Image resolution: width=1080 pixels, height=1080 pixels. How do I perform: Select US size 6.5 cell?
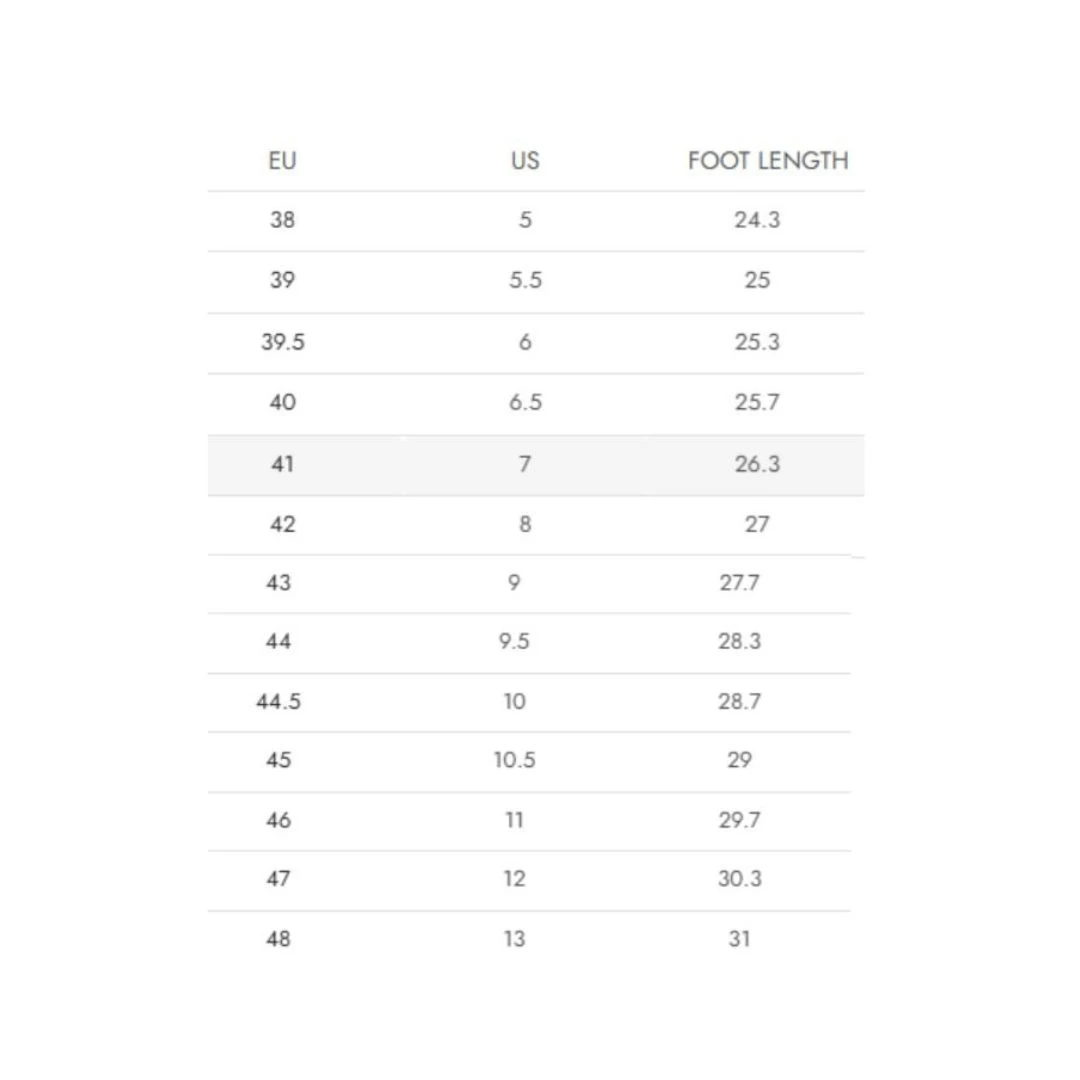(x=525, y=403)
